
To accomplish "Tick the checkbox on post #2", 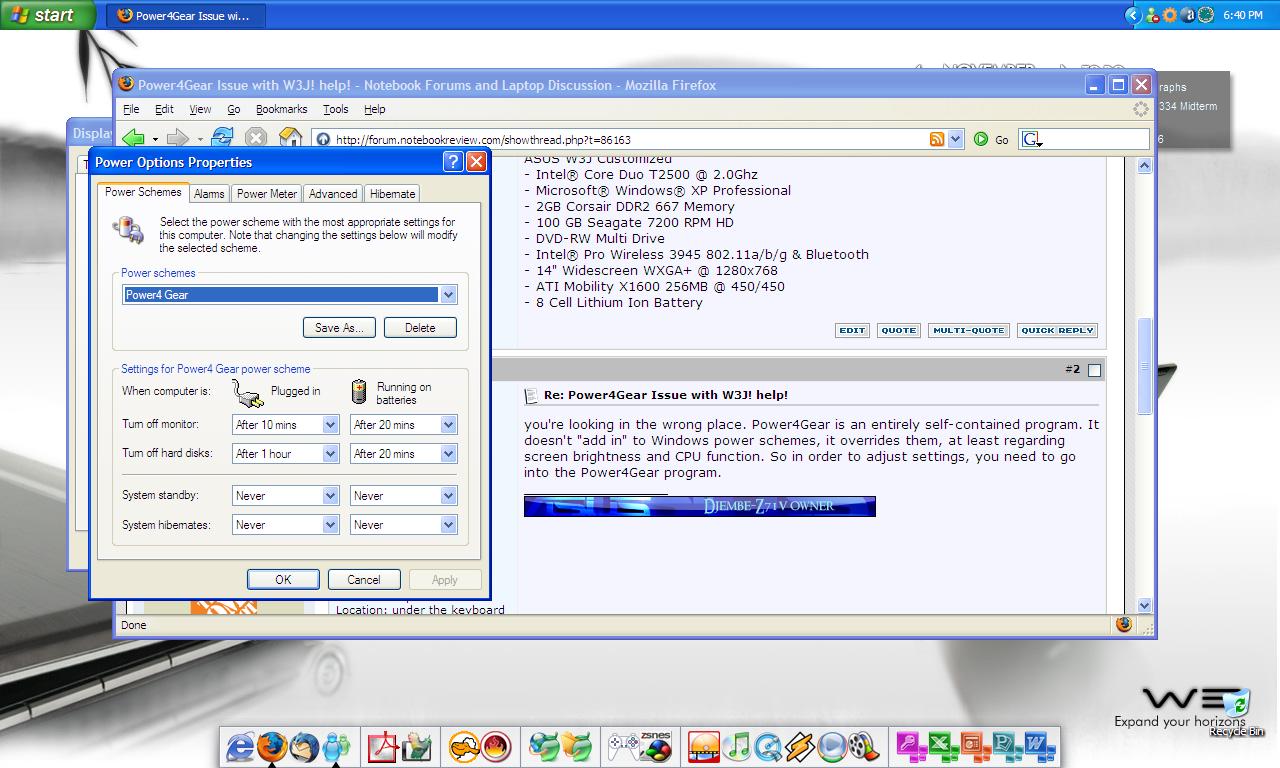I will coord(1094,371).
